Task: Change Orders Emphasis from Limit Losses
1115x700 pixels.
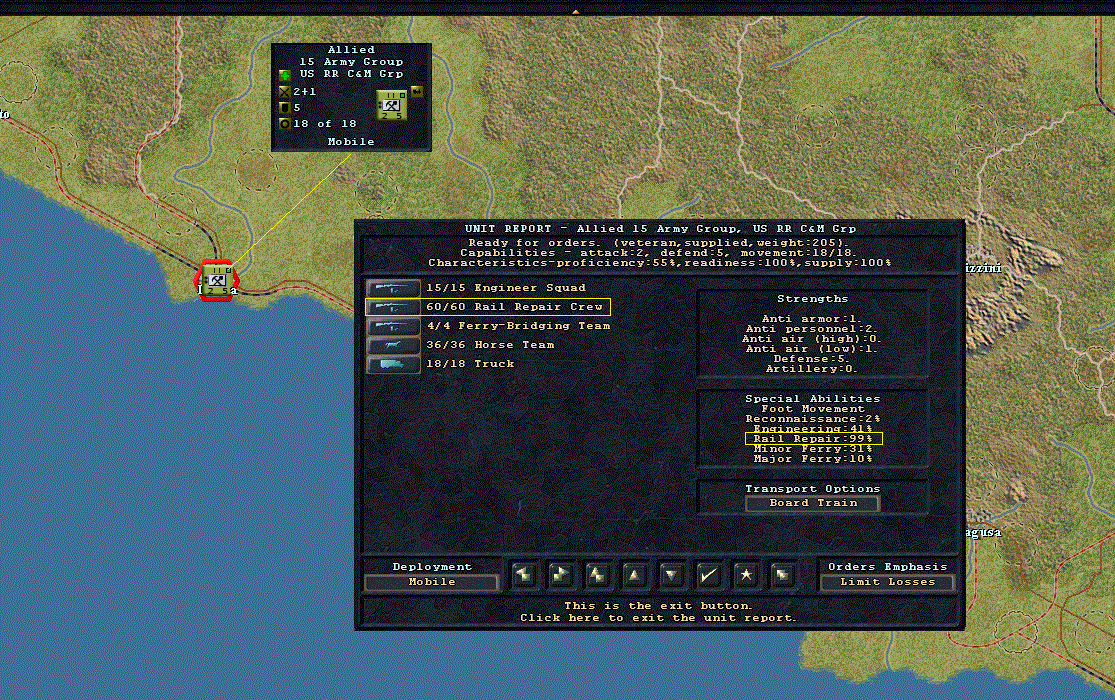Action: [x=887, y=582]
